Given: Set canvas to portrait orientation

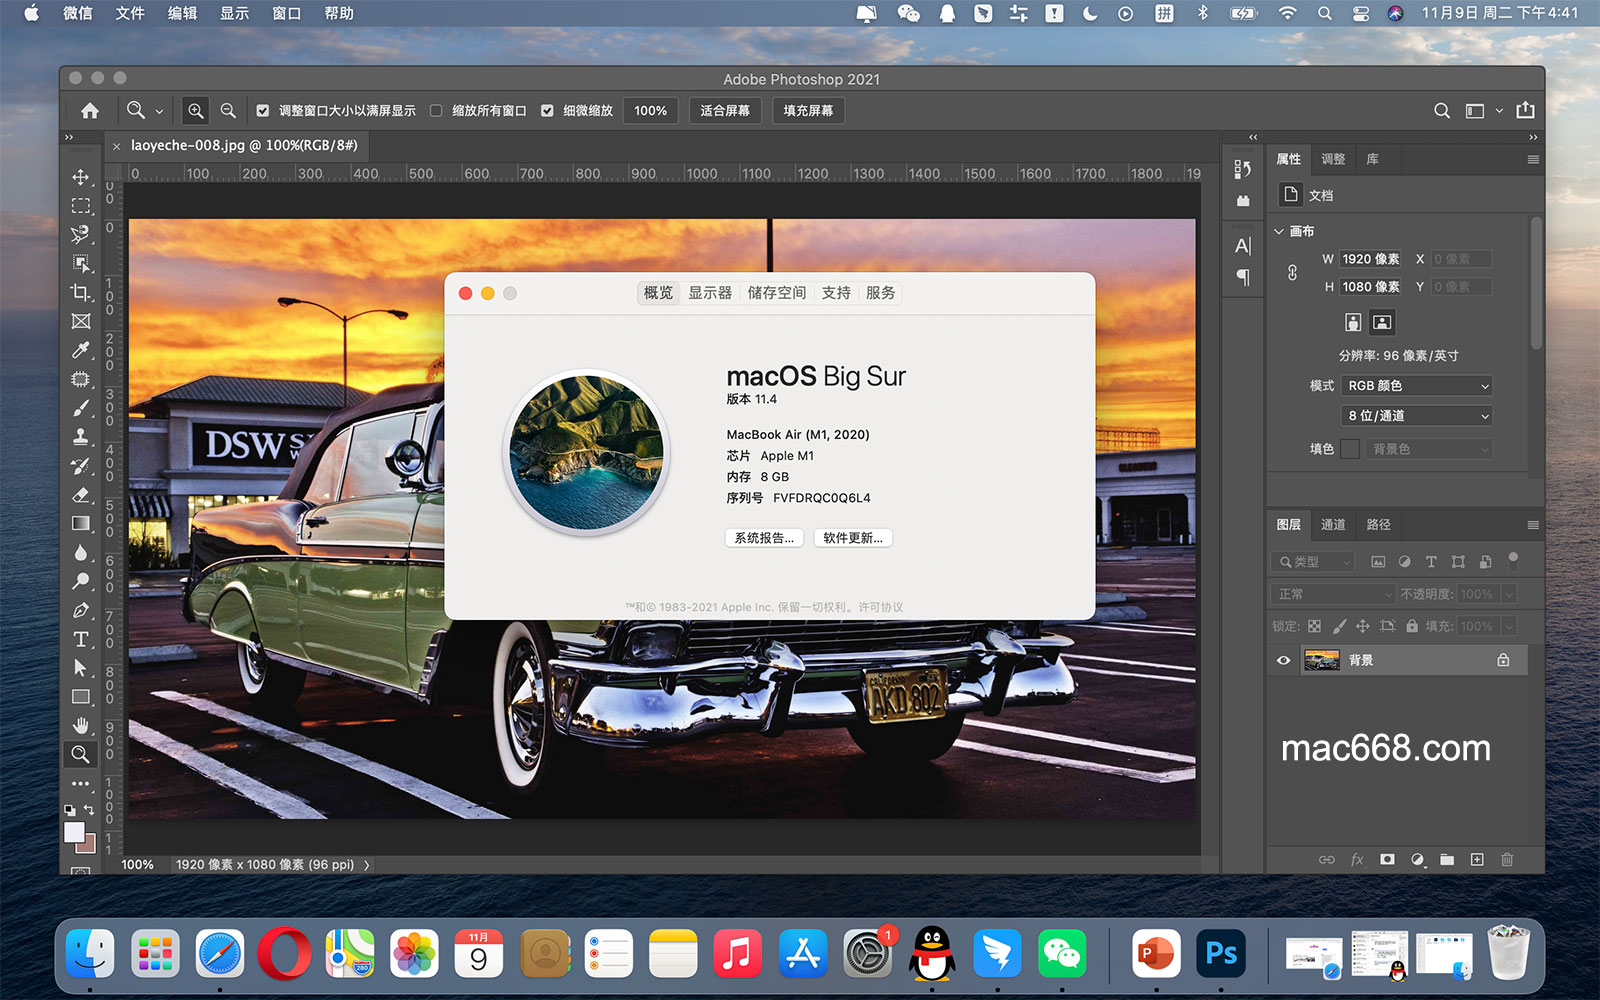Looking at the screenshot, I should 1353,322.
